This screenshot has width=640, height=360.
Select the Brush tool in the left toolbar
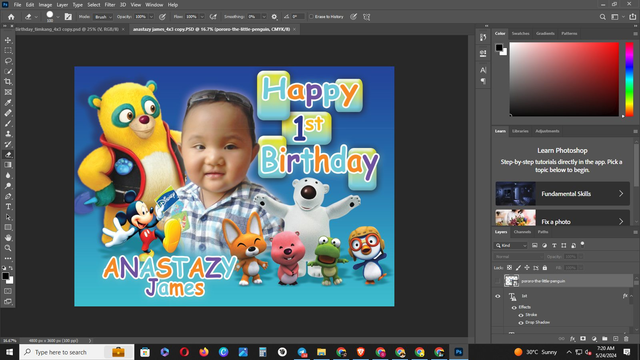(8, 123)
